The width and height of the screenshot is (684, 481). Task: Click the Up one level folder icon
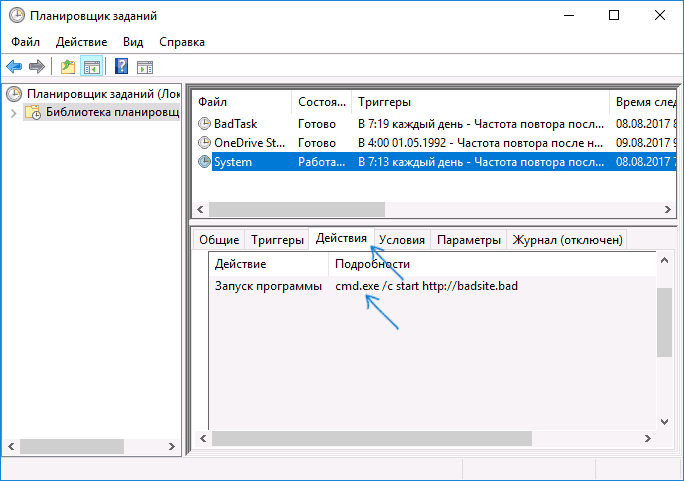67,67
